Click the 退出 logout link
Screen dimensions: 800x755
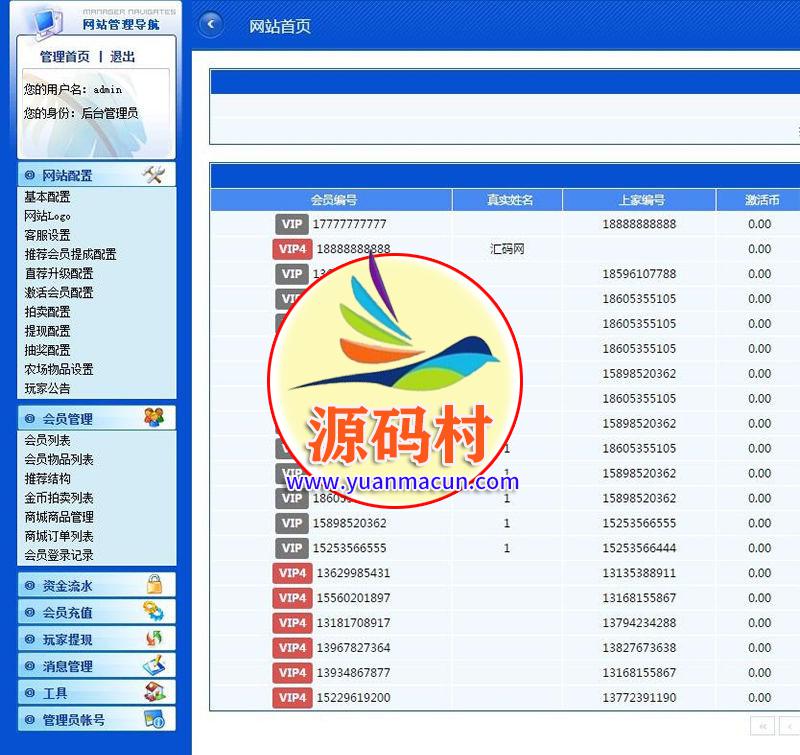point(123,57)
